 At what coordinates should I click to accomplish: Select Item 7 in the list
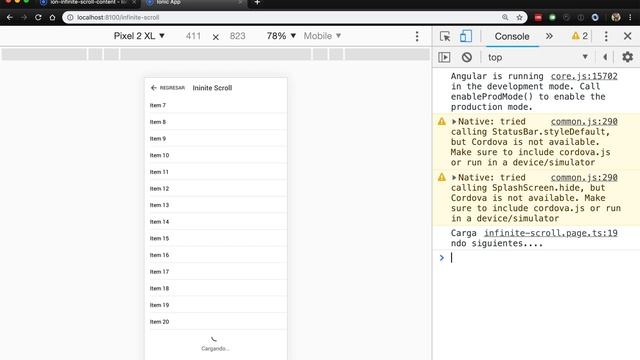(x=216, y=105)
